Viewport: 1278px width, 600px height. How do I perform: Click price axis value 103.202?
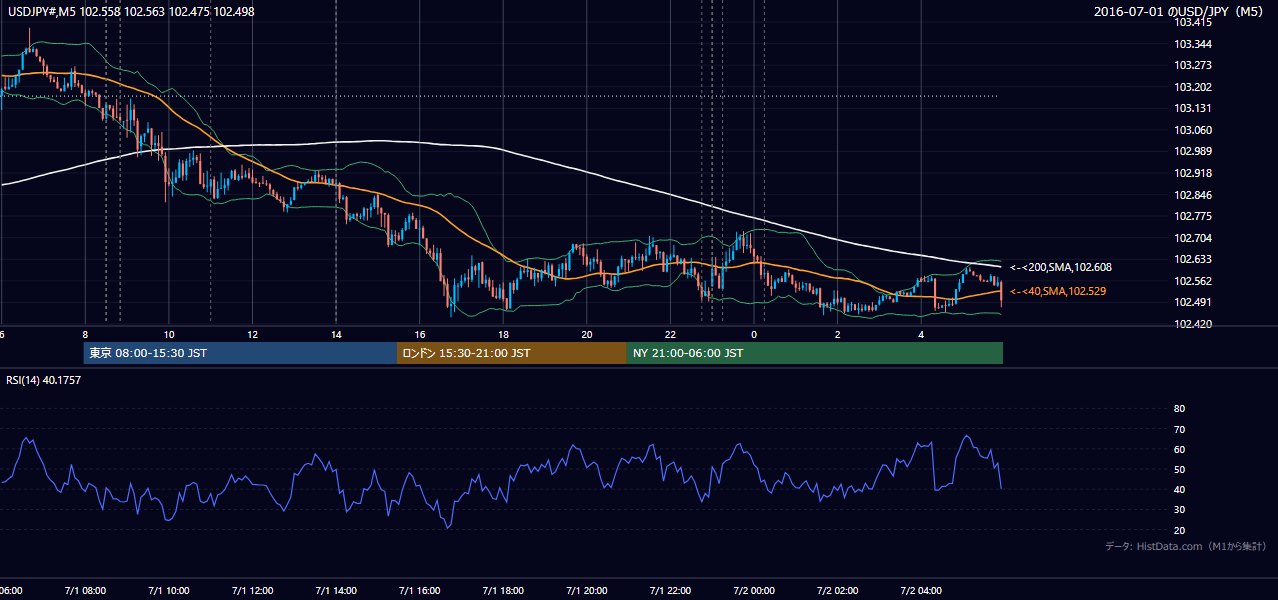1193,87
